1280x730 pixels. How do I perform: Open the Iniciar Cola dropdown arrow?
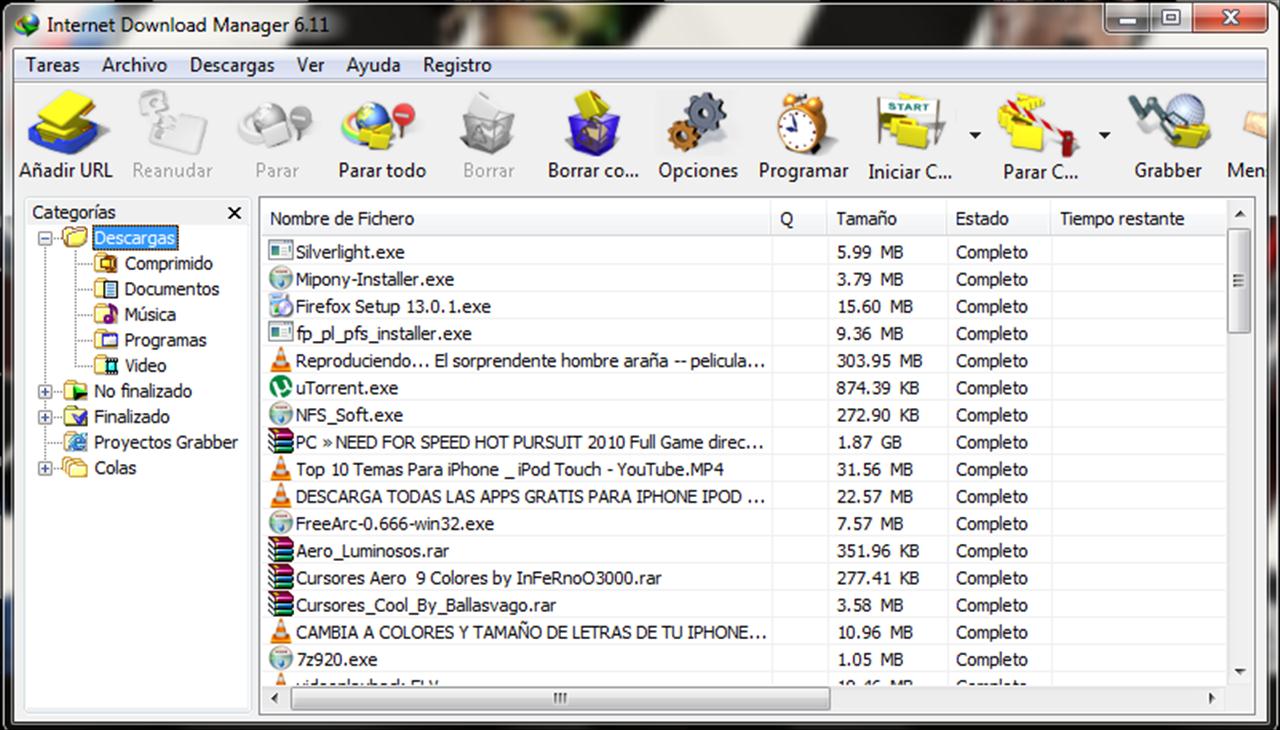point(974,135)
